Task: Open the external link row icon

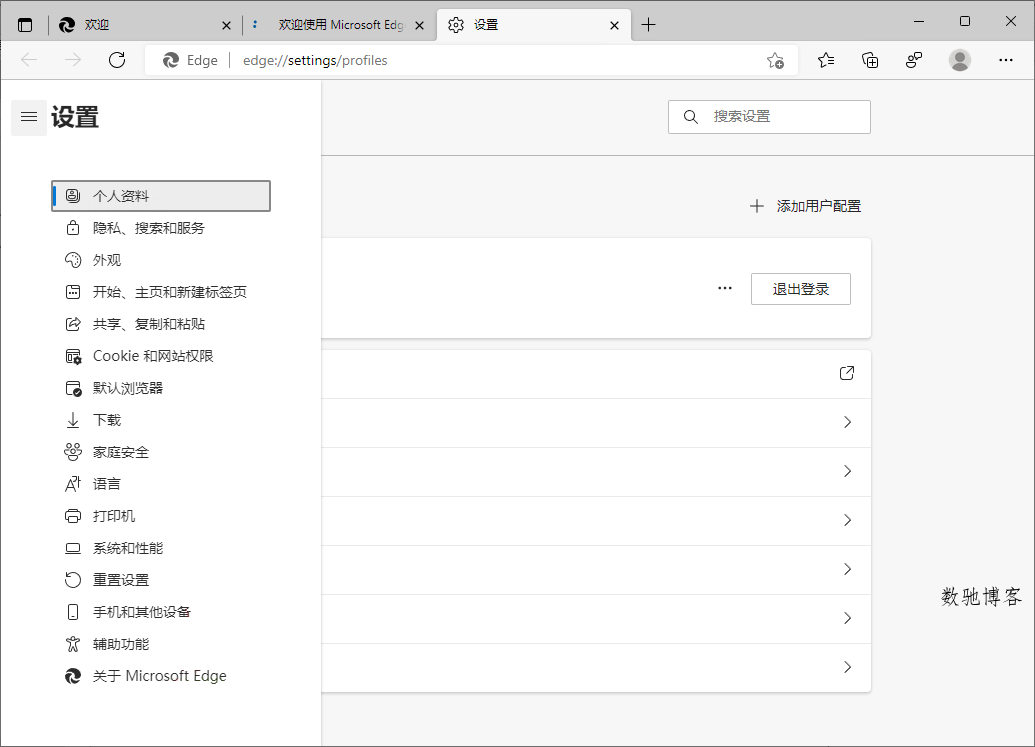Action: coord(847,374)
